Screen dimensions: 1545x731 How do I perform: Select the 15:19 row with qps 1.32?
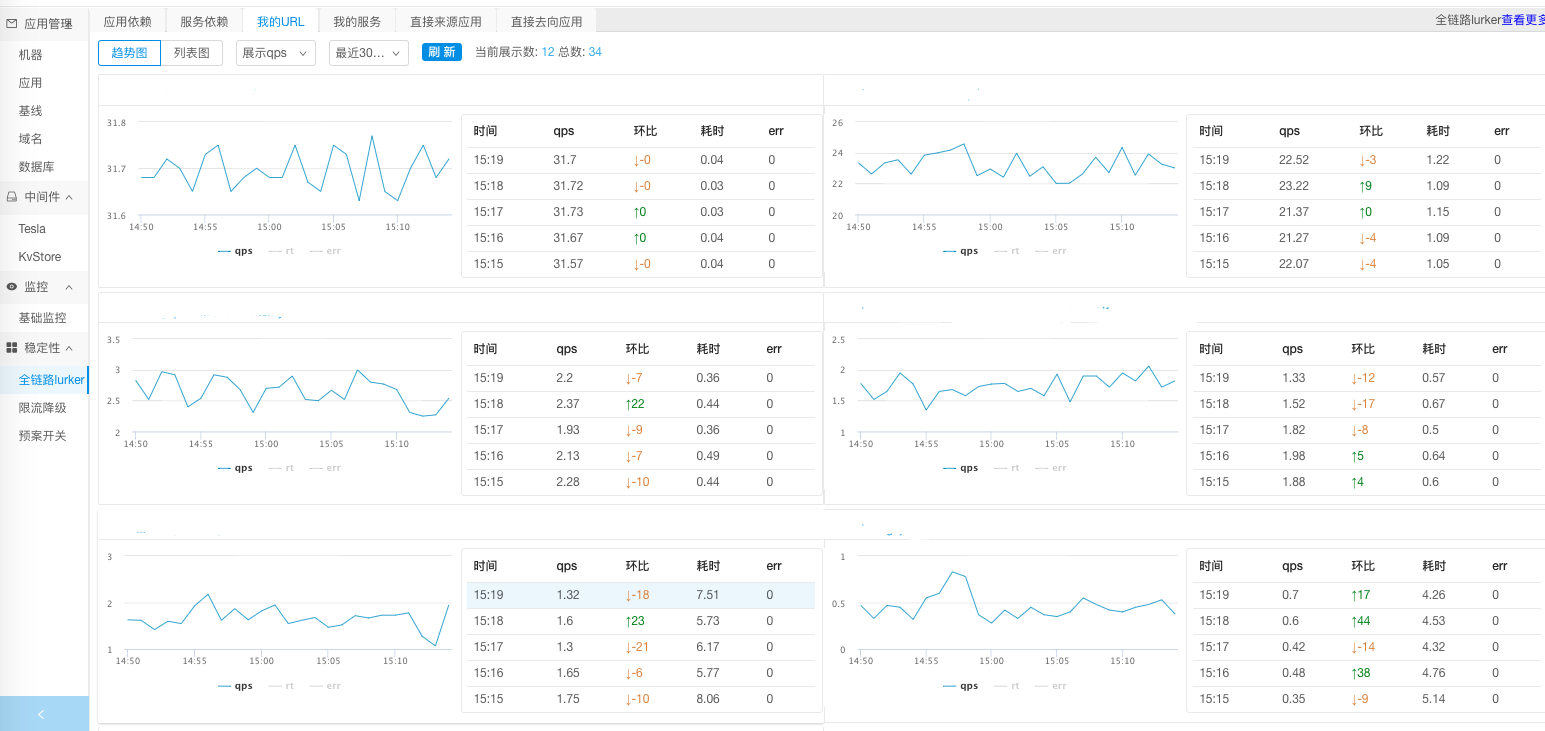coord(640,596)
